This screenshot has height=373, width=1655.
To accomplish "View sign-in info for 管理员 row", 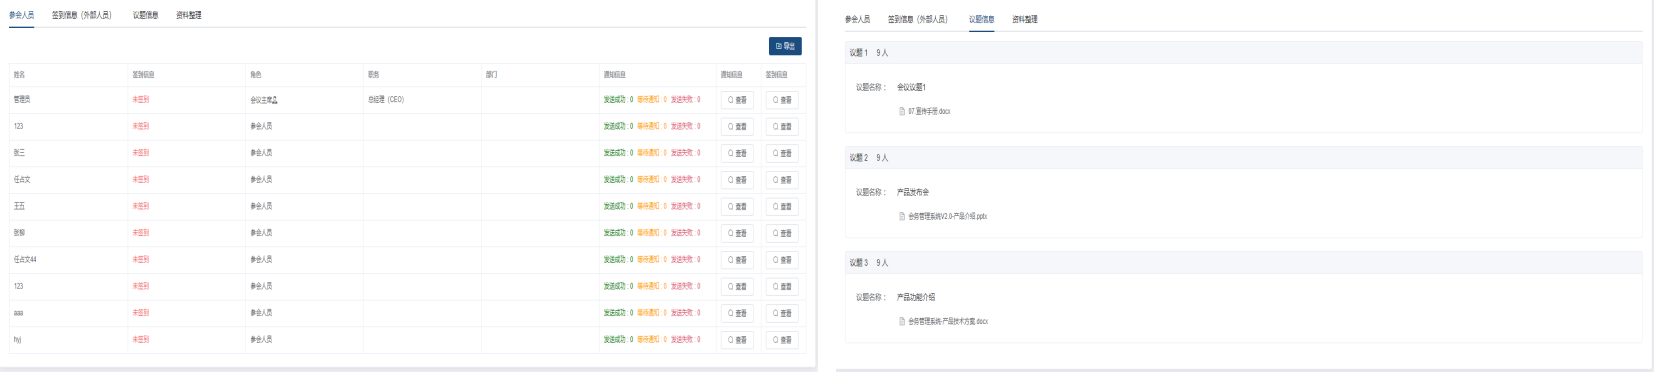I will point(782,100).
